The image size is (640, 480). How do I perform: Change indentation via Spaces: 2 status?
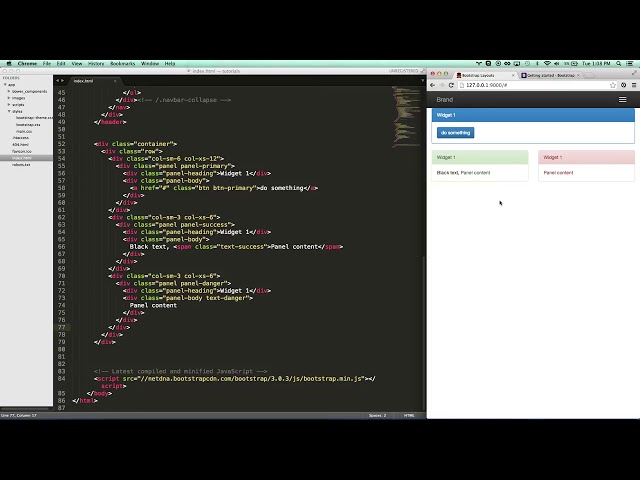pos(378,416)
